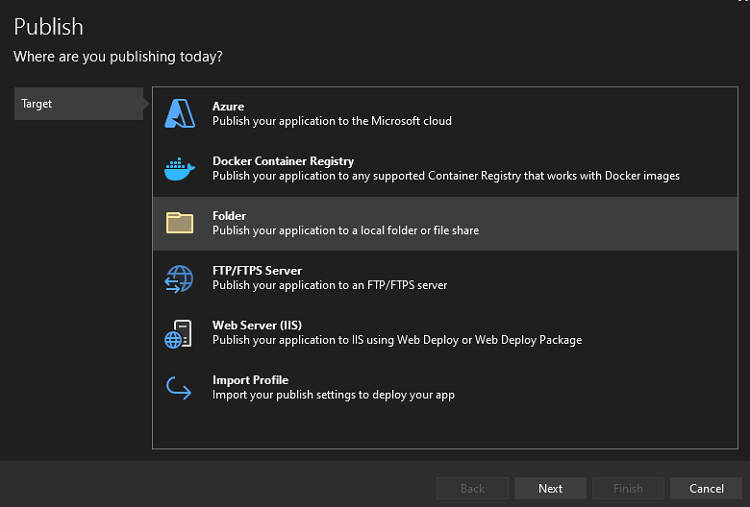Select the Azure title text

coord(228,106)
